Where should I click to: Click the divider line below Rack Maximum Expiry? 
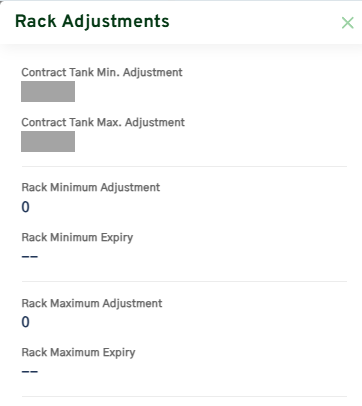point(184,397)
